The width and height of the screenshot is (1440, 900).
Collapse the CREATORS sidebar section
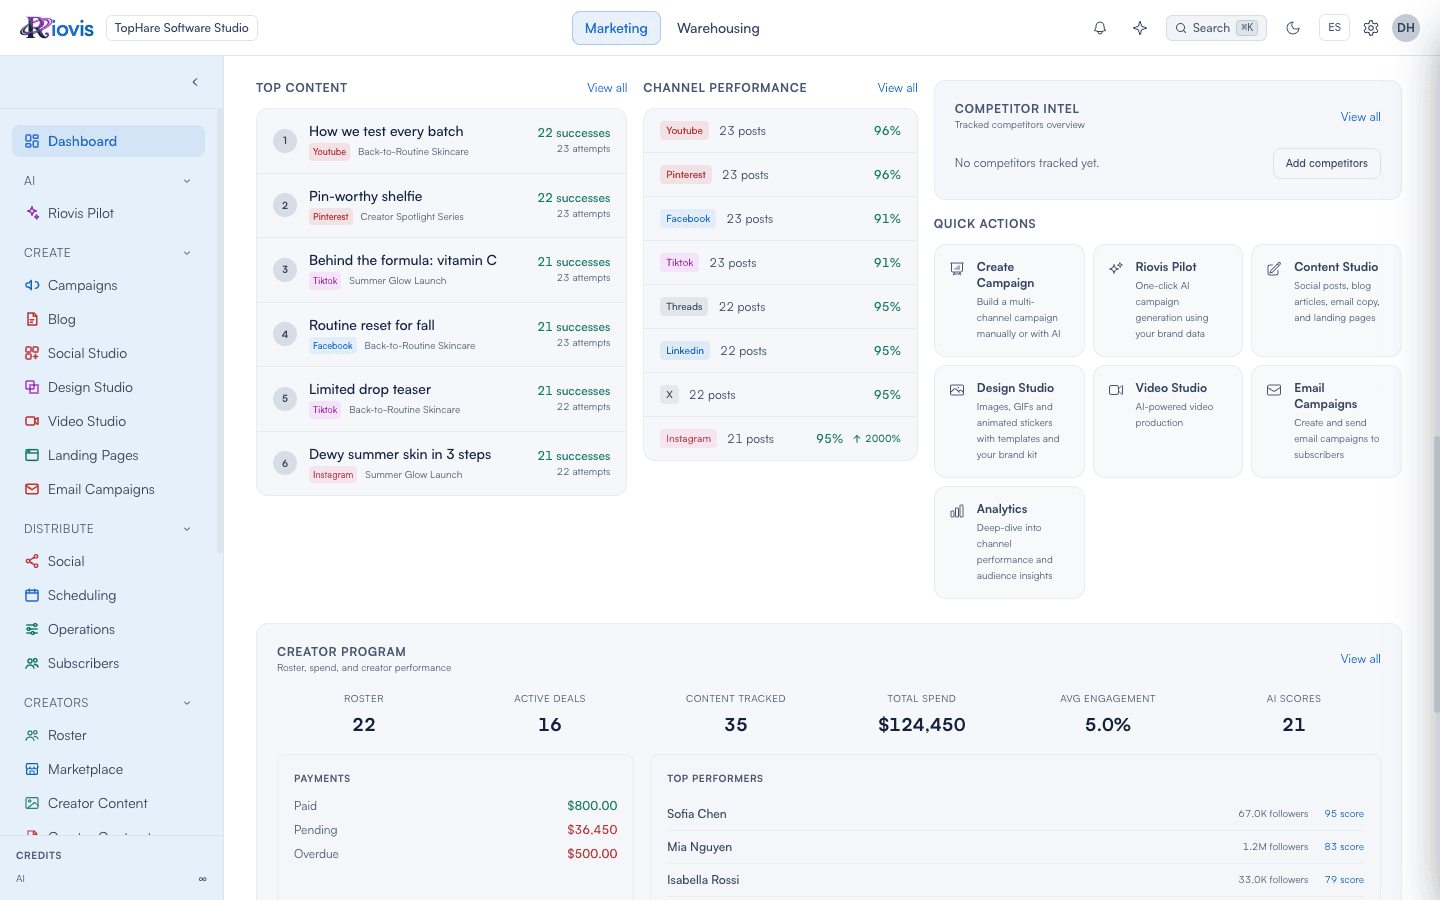click(x=187, y=703)
